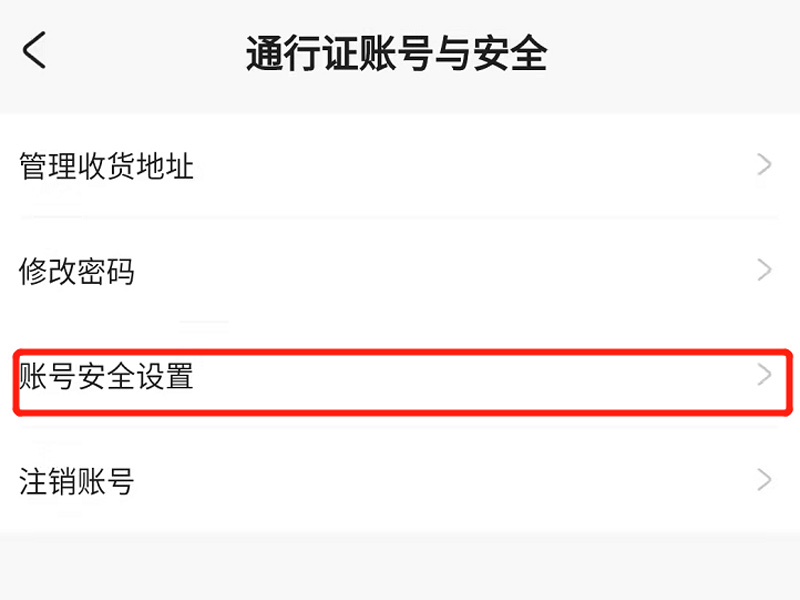The image size is (800, 600).
Task: Click the red highlight box's top border
Action: (400, 352)
